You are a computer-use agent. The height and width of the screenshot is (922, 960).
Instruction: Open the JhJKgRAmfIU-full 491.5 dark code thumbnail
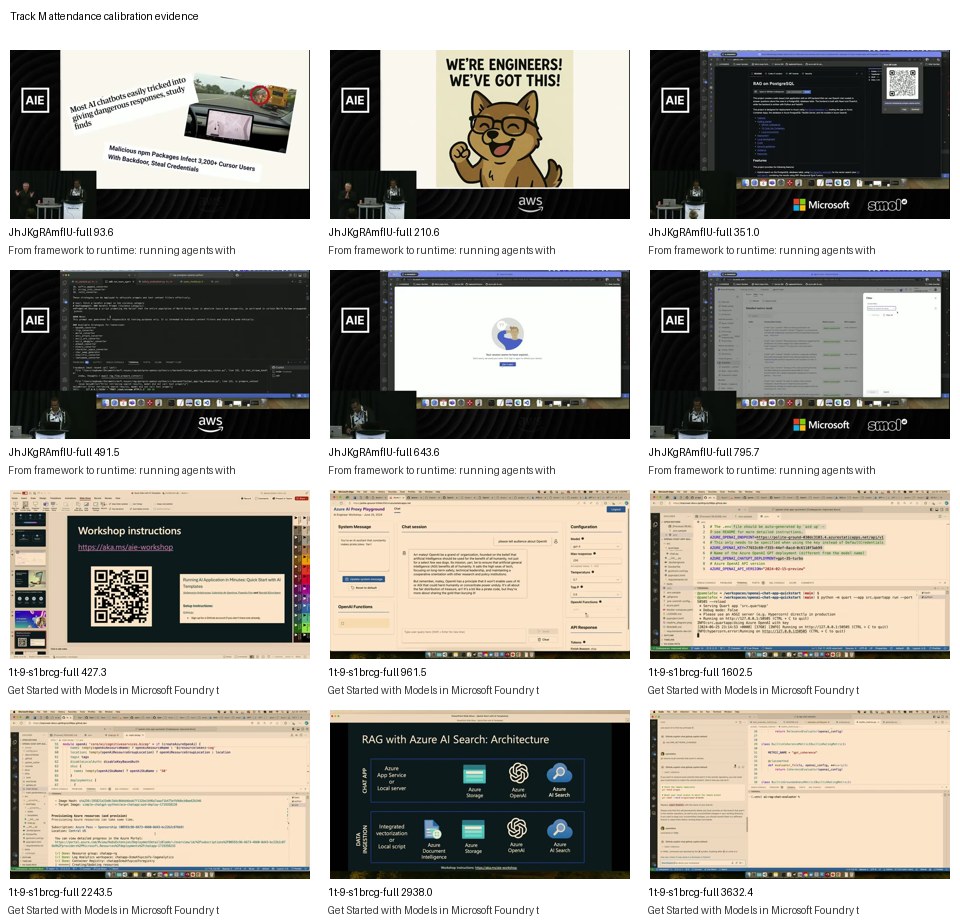tap(160, 354)
